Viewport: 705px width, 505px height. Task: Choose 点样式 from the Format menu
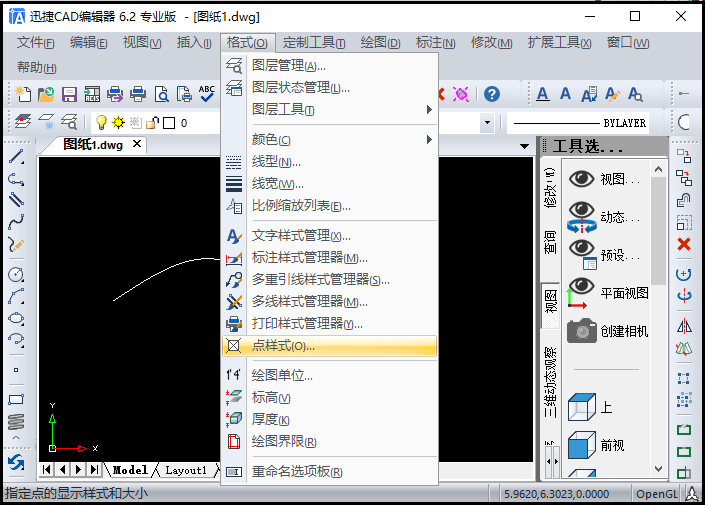tap(330, 346)
